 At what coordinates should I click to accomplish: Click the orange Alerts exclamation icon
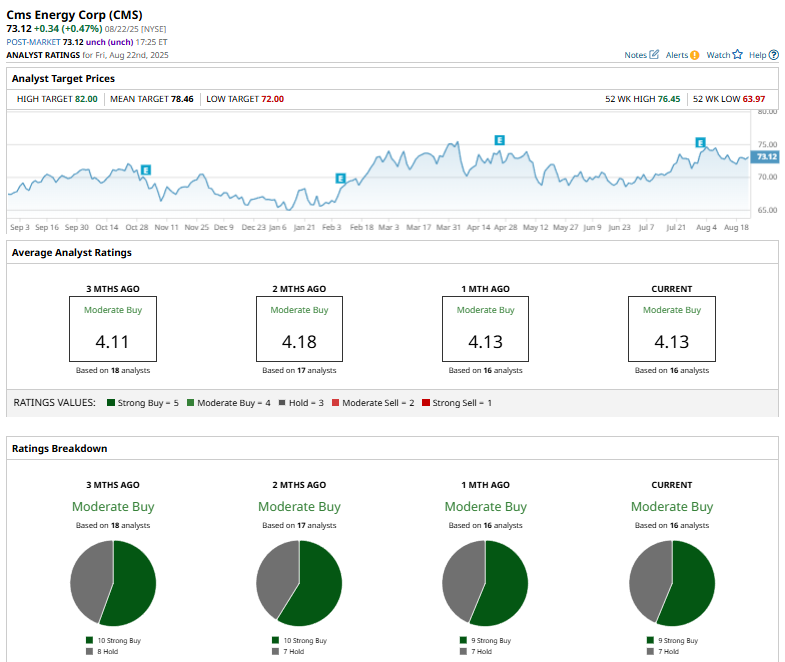pos(694,55)
